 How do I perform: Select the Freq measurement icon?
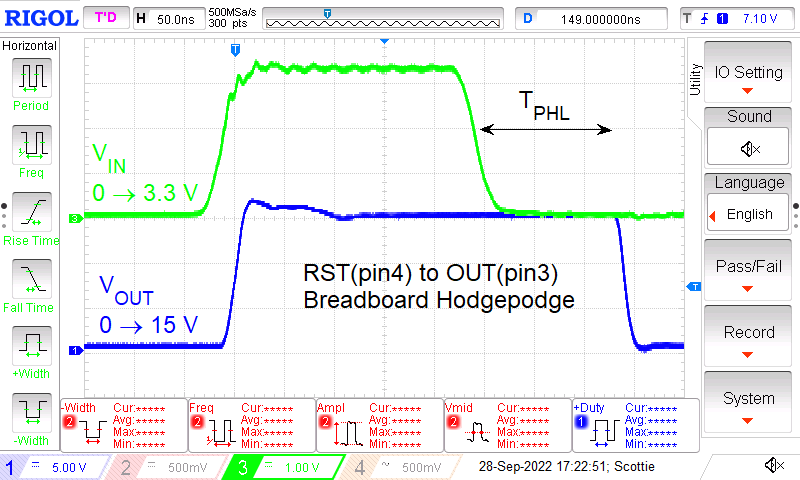pos(32,144)
